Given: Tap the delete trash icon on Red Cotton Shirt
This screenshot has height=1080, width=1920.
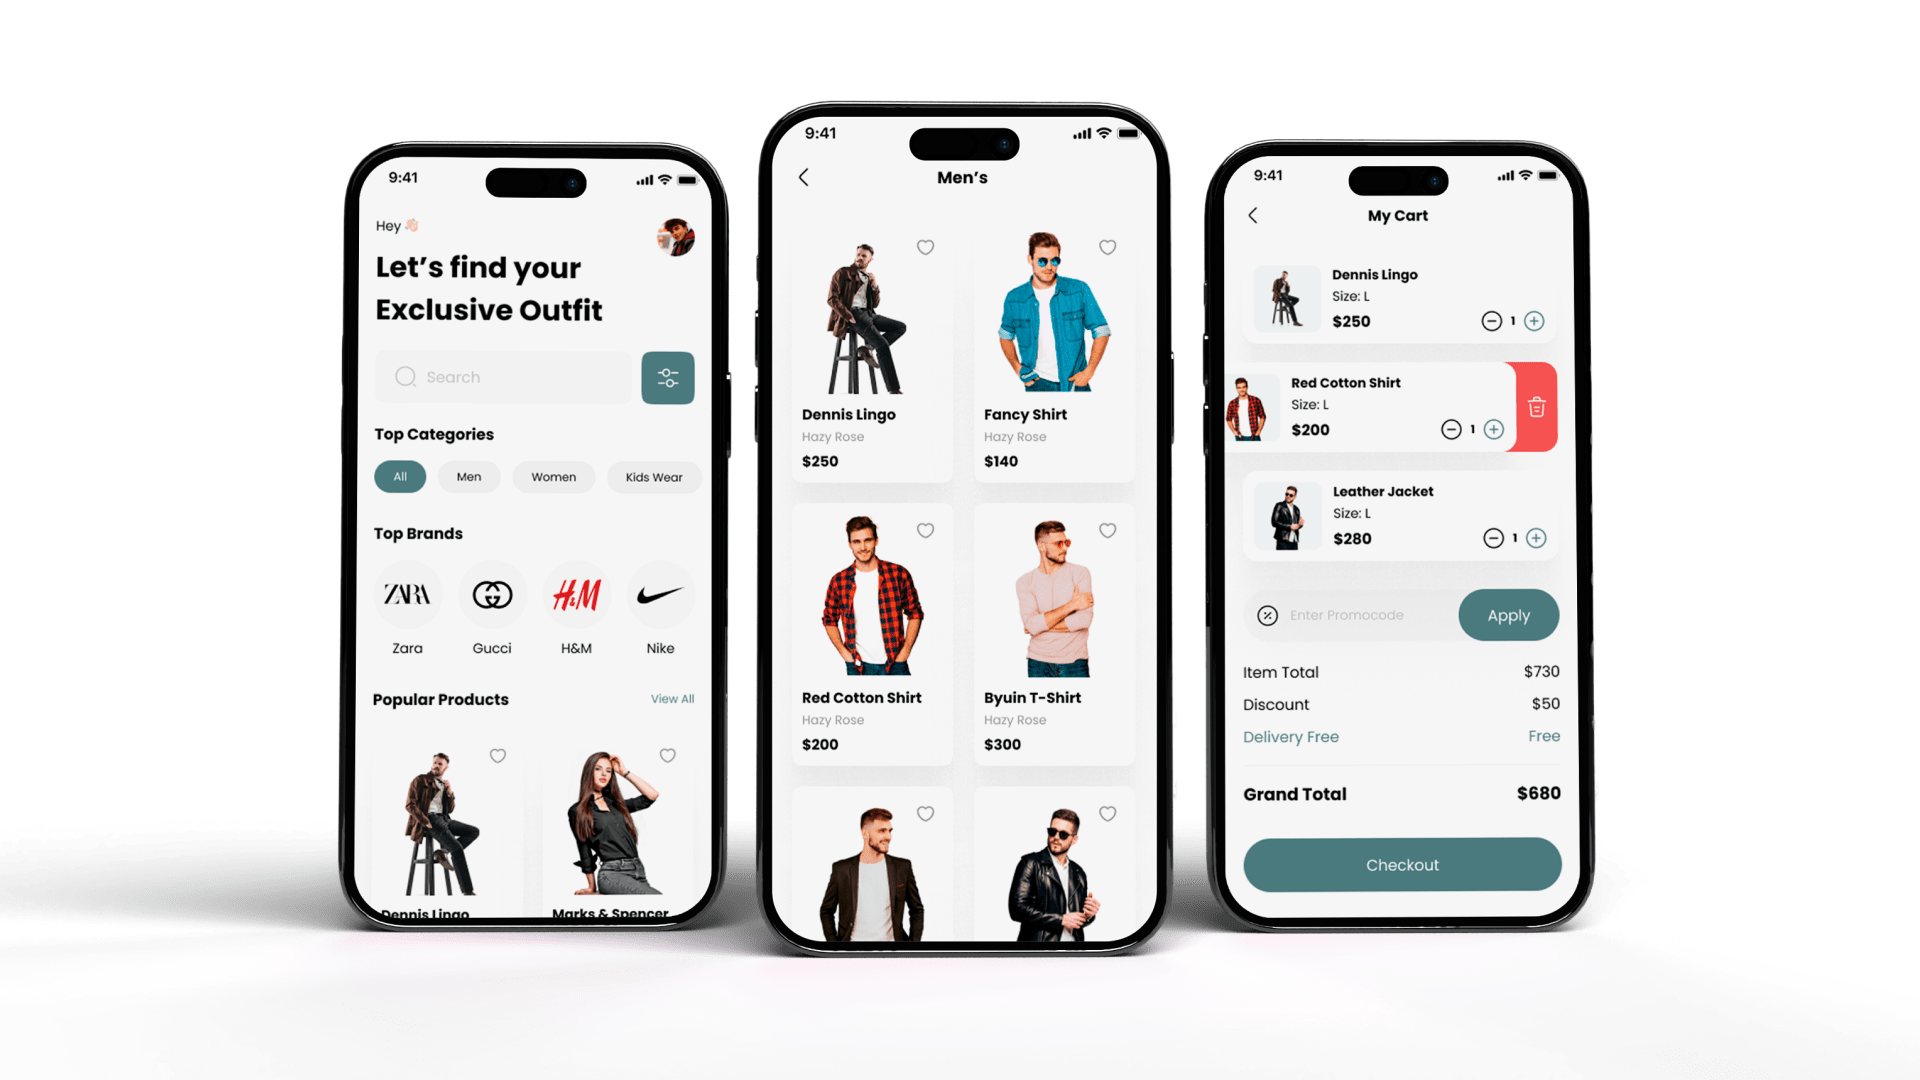Looking at the screenshot, I should [1536, 406].
